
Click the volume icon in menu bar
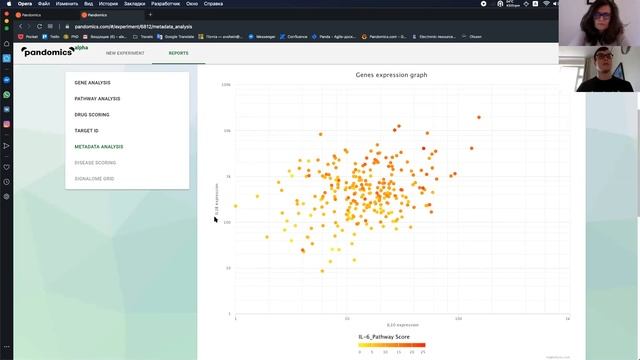tap(556, 4)
